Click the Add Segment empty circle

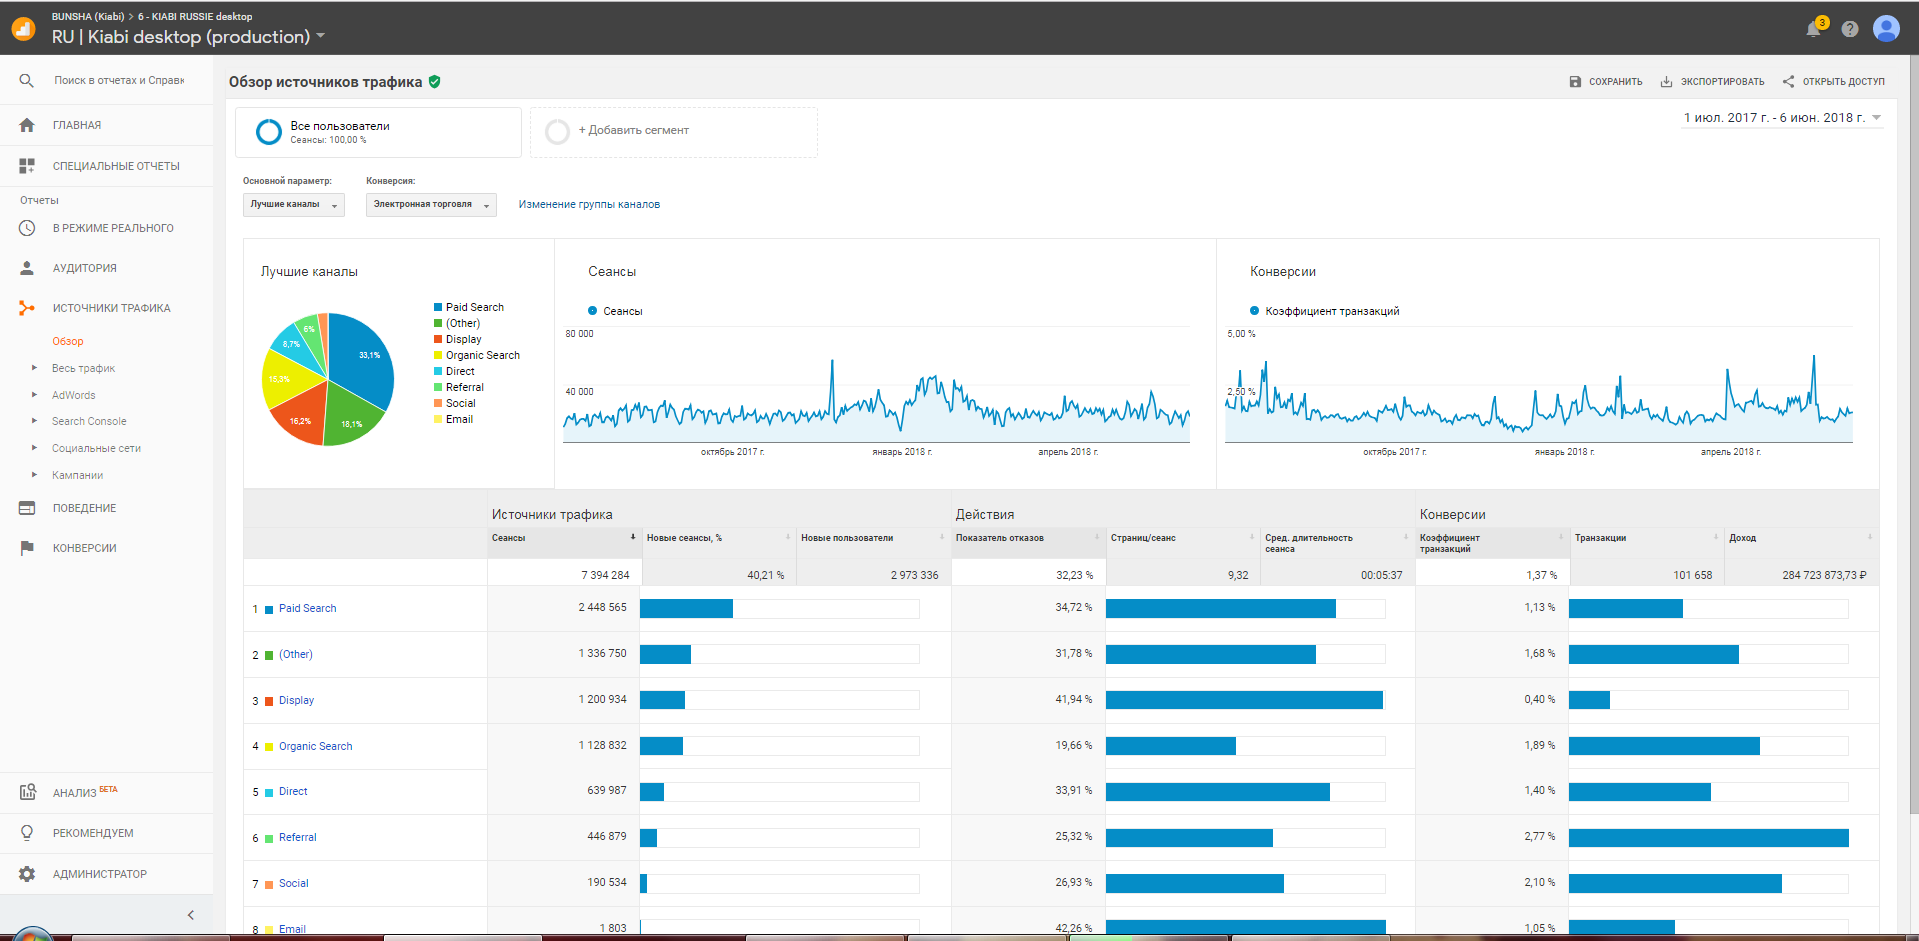pos(557,132)
